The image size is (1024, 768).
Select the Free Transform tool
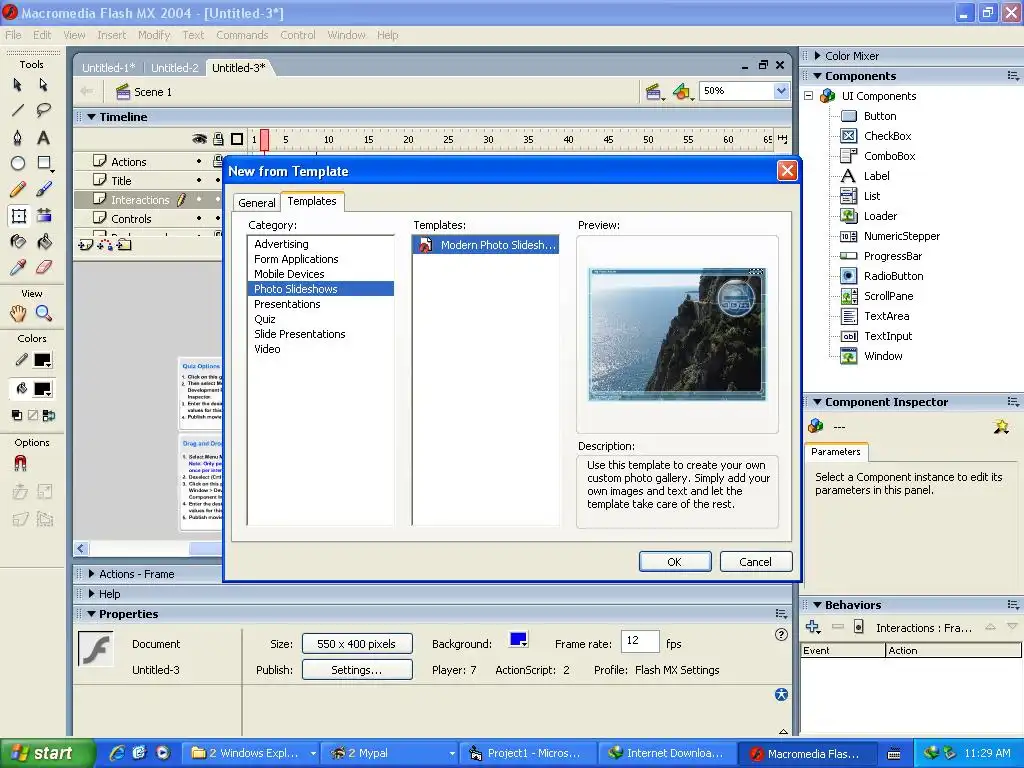click(x=18, y=216)
